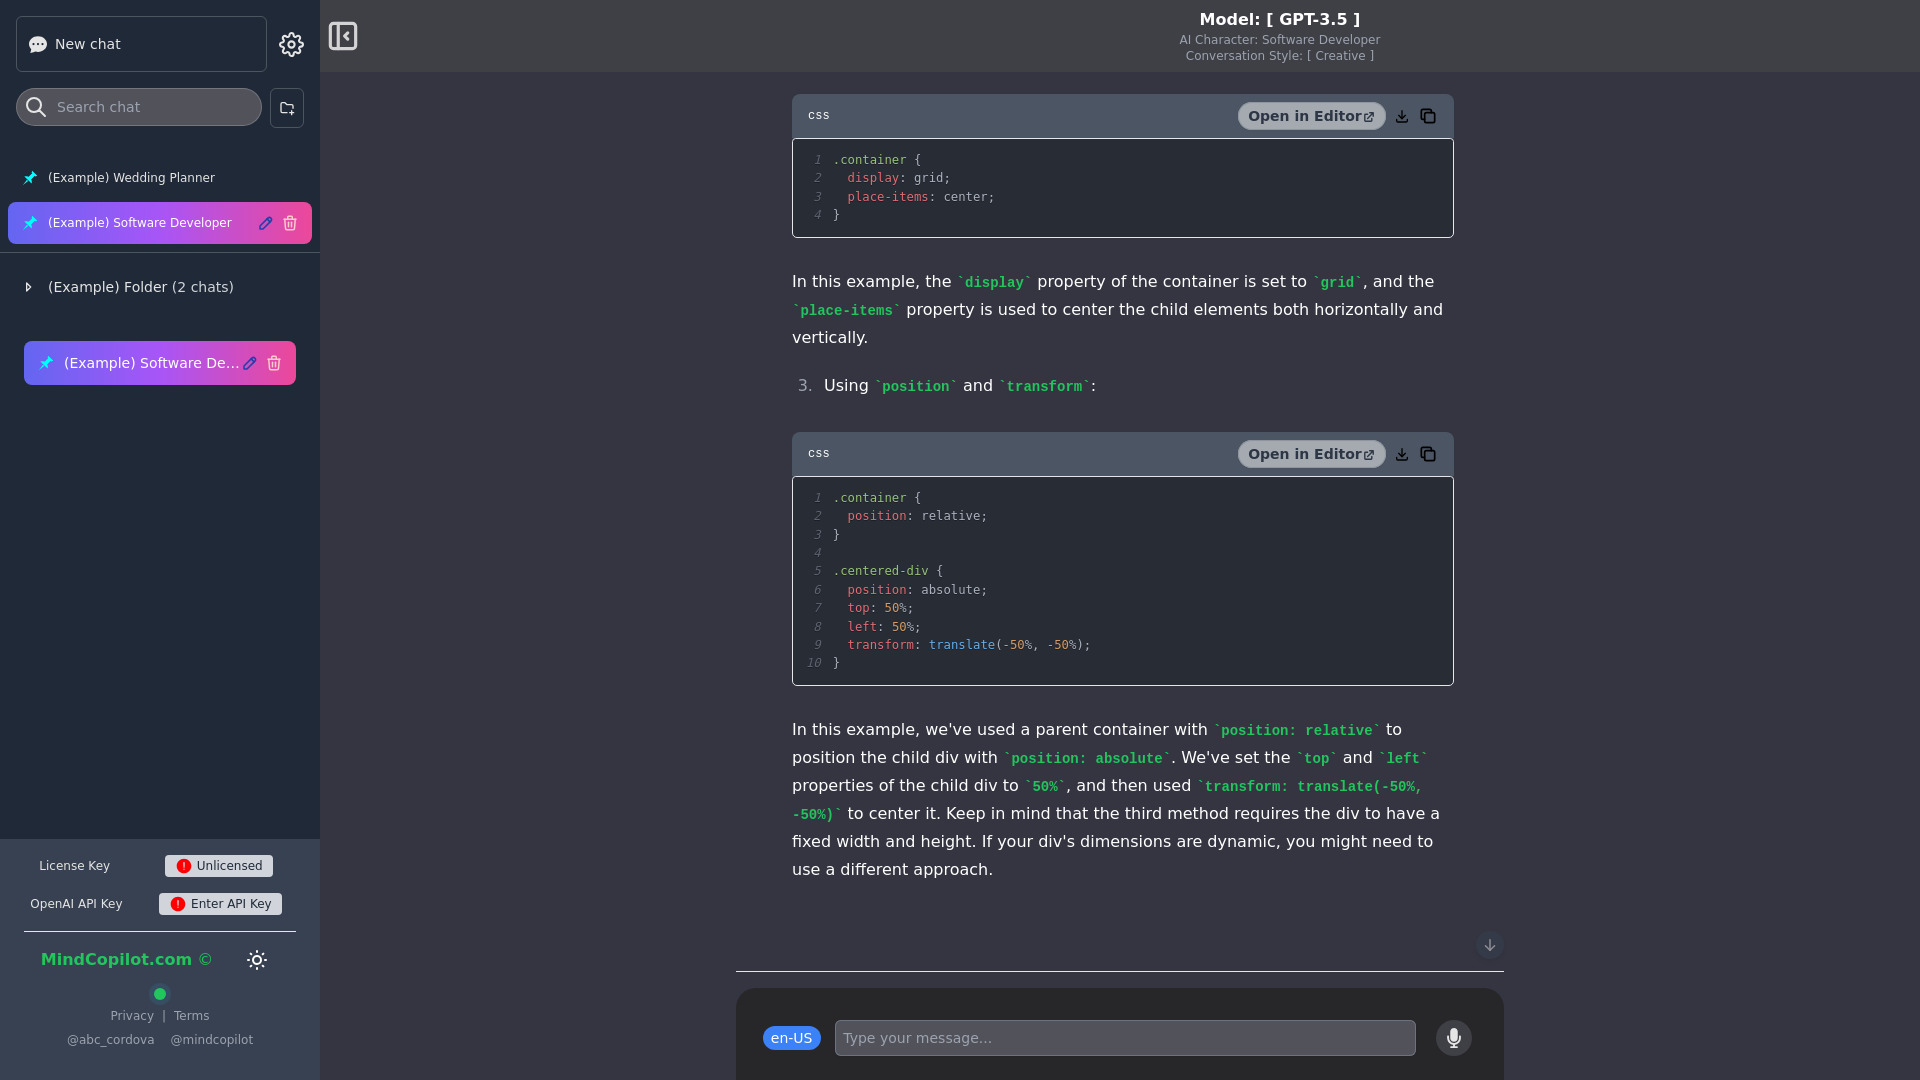Click the download icon for first code block

(x=1402, y=116)
